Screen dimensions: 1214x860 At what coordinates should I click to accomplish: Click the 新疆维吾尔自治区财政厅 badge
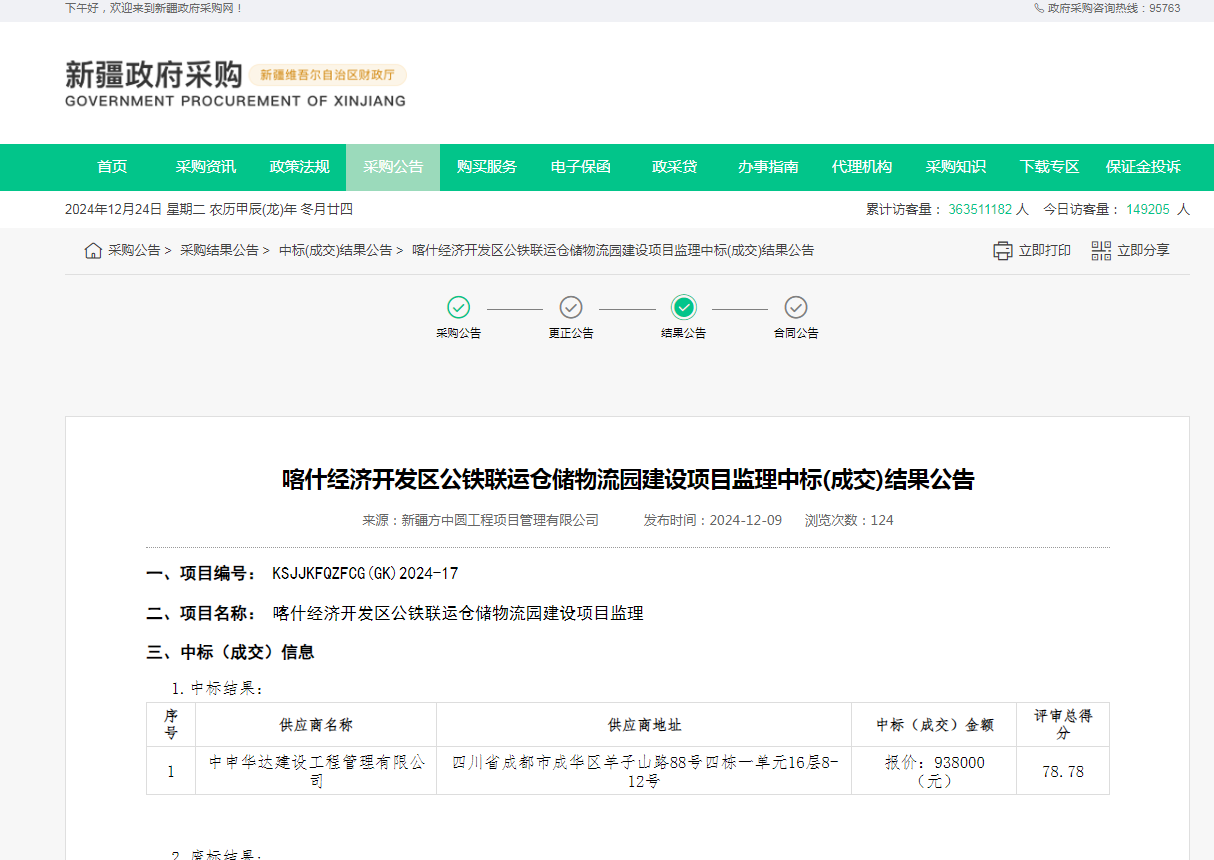327,75
